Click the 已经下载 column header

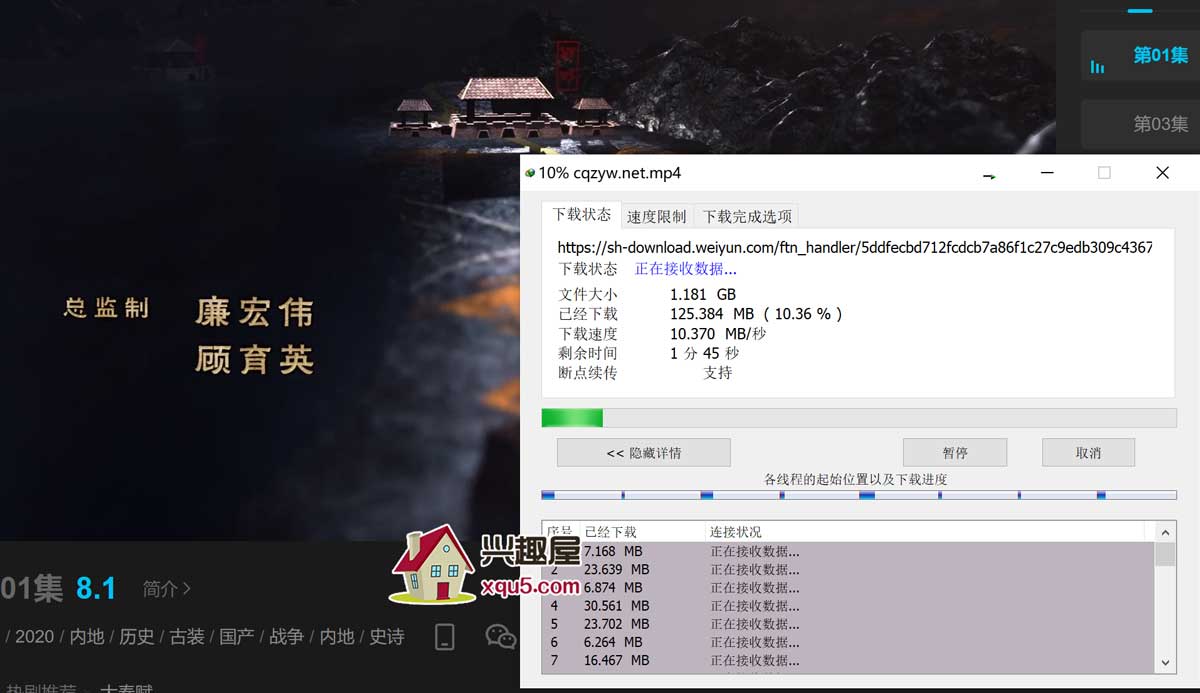(642, 532)
